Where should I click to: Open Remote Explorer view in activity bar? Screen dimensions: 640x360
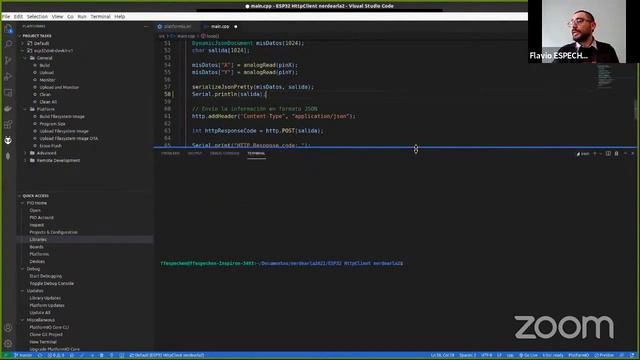pyautogui.click(x=8, y=93)
